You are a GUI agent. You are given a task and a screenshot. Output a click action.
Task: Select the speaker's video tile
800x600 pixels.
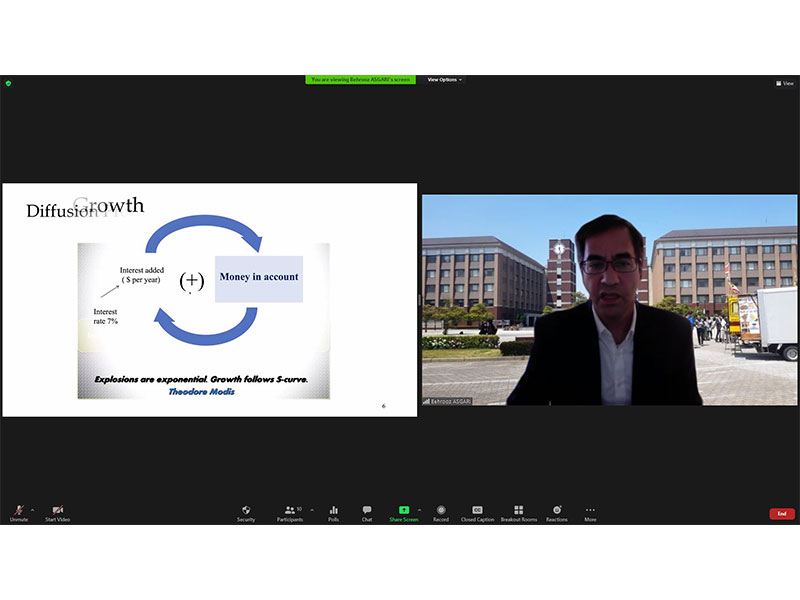coord(610,300)
